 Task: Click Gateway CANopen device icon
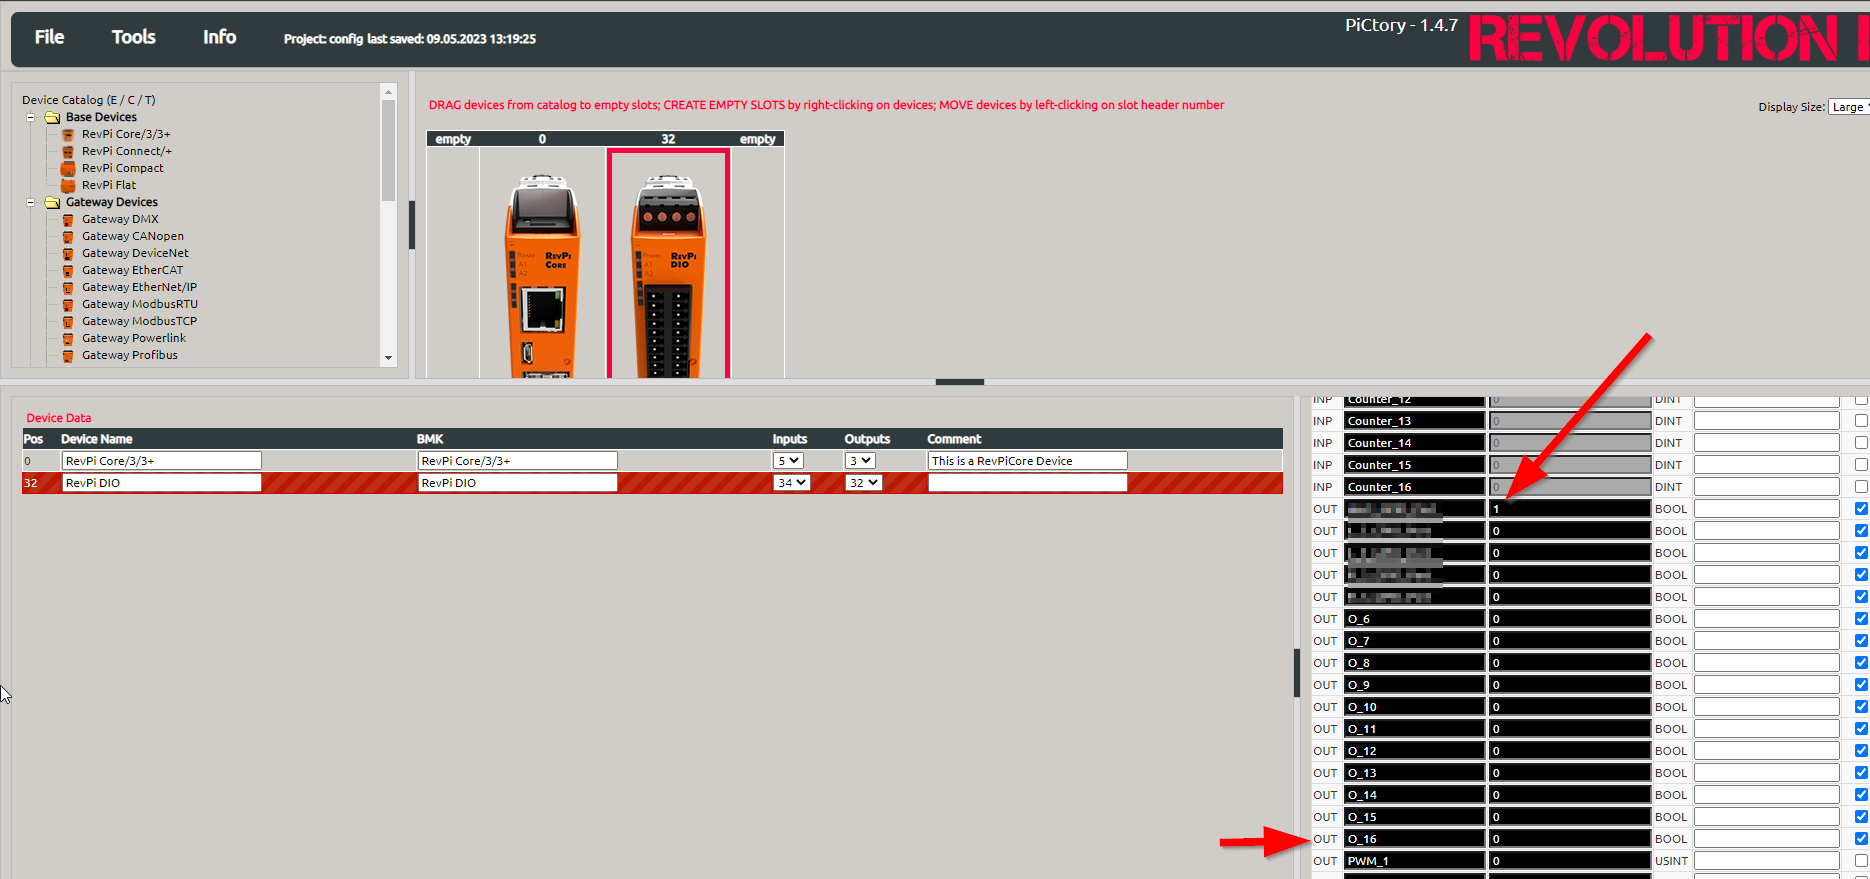click(68, 236)
